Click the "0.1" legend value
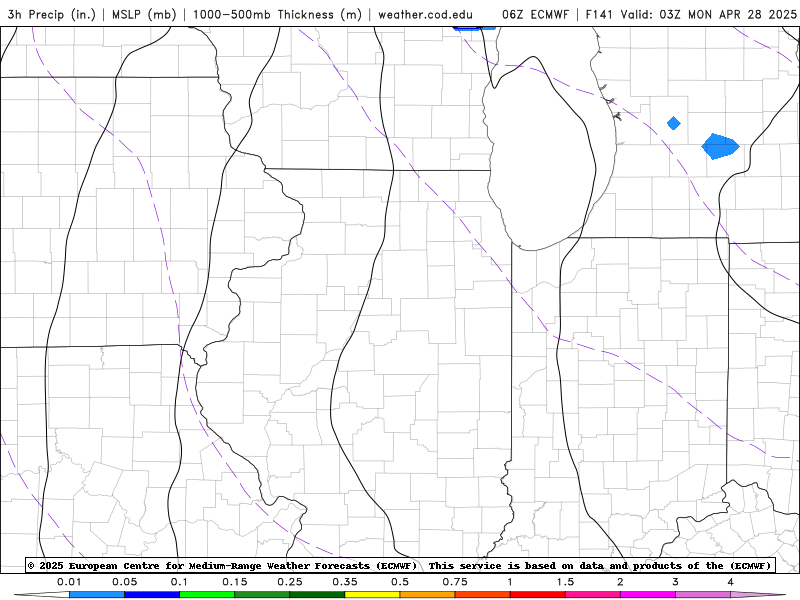This screenshot has width=800, height=600. click(179, 582)
